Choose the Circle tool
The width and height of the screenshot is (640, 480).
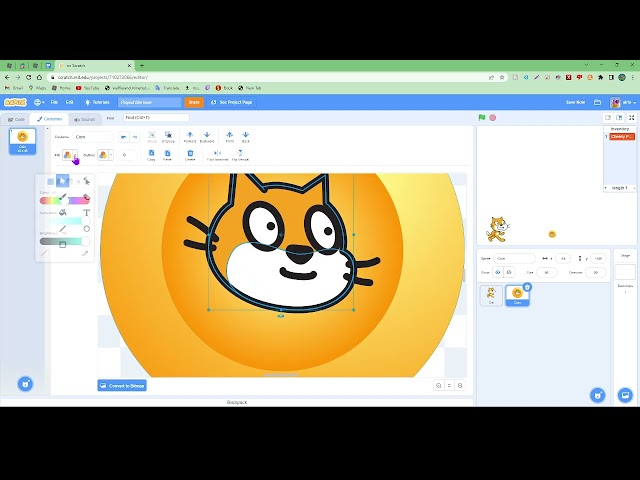tap(87, 229)
